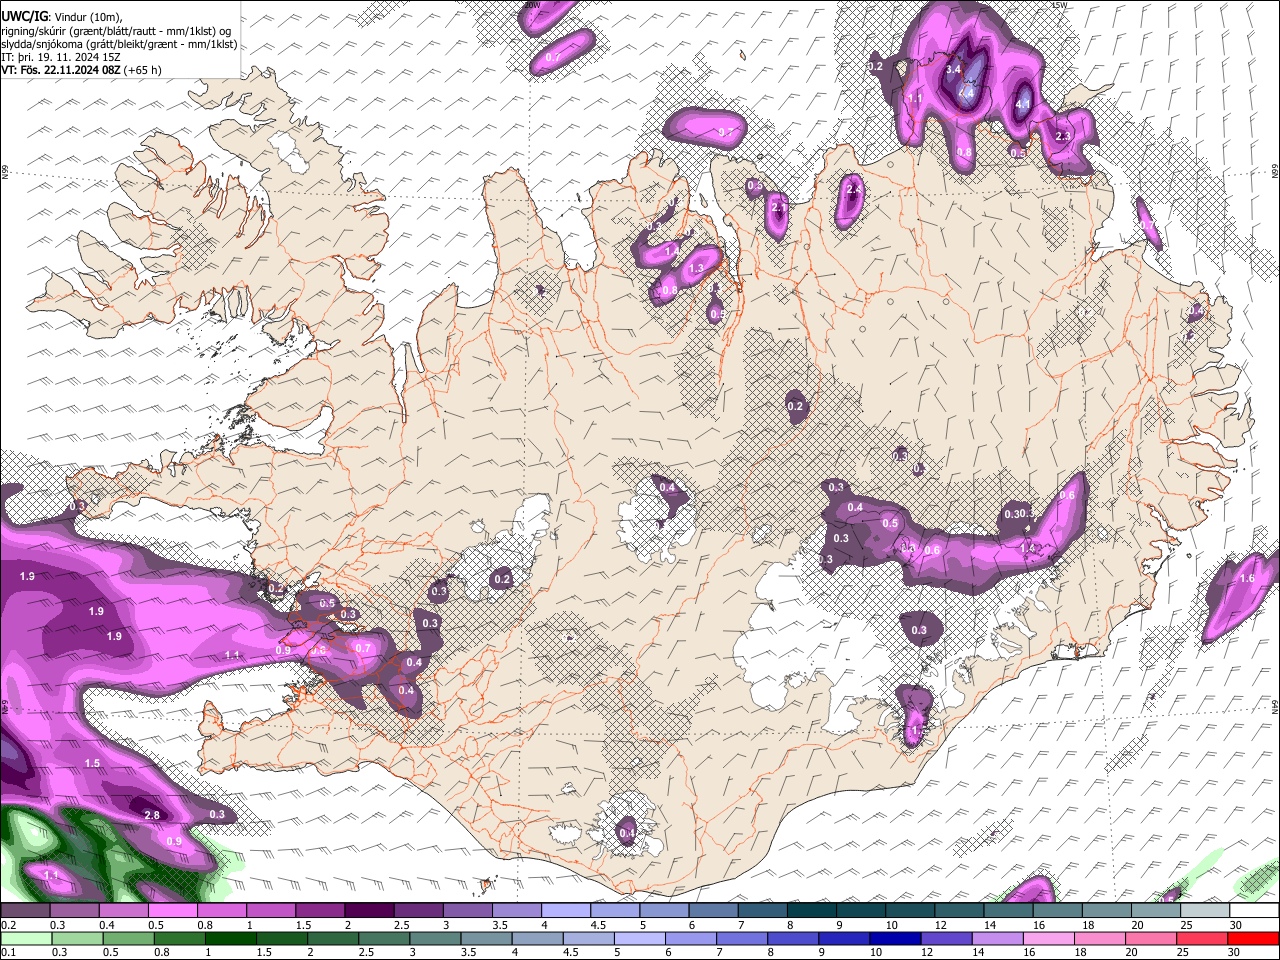Click the 2.3 precipitation label in the northeast

pyautogui.click(x=1063, y=136)
